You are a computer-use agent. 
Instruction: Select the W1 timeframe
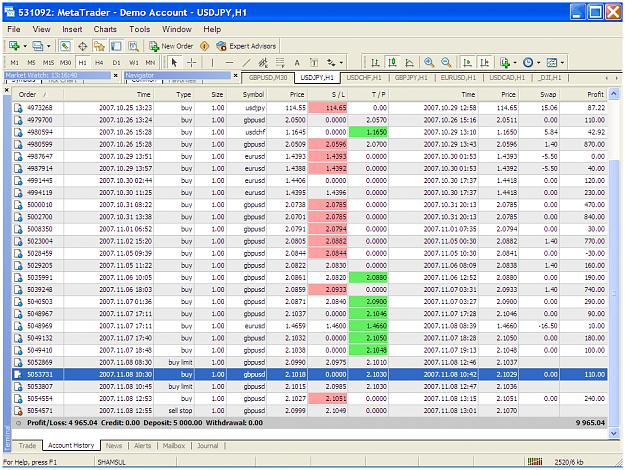[134, 63]
